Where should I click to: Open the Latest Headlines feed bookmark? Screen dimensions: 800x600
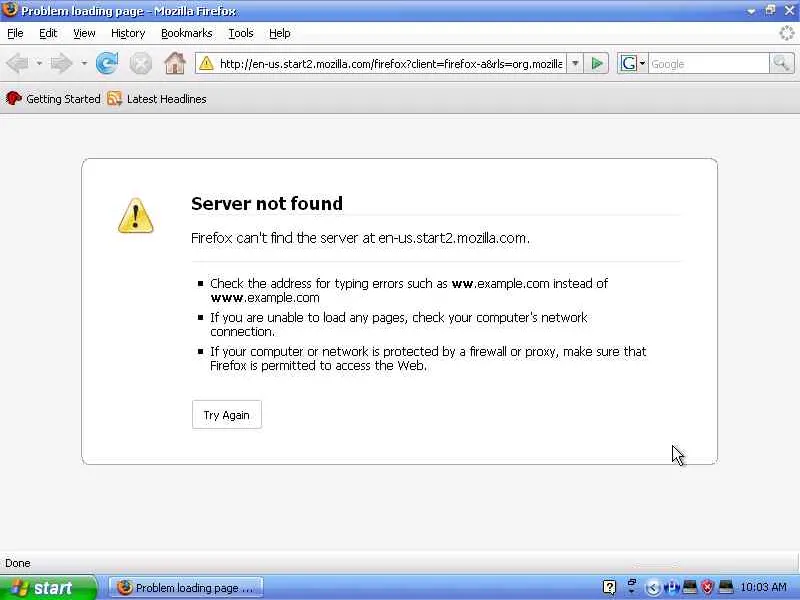pos(157,99)
